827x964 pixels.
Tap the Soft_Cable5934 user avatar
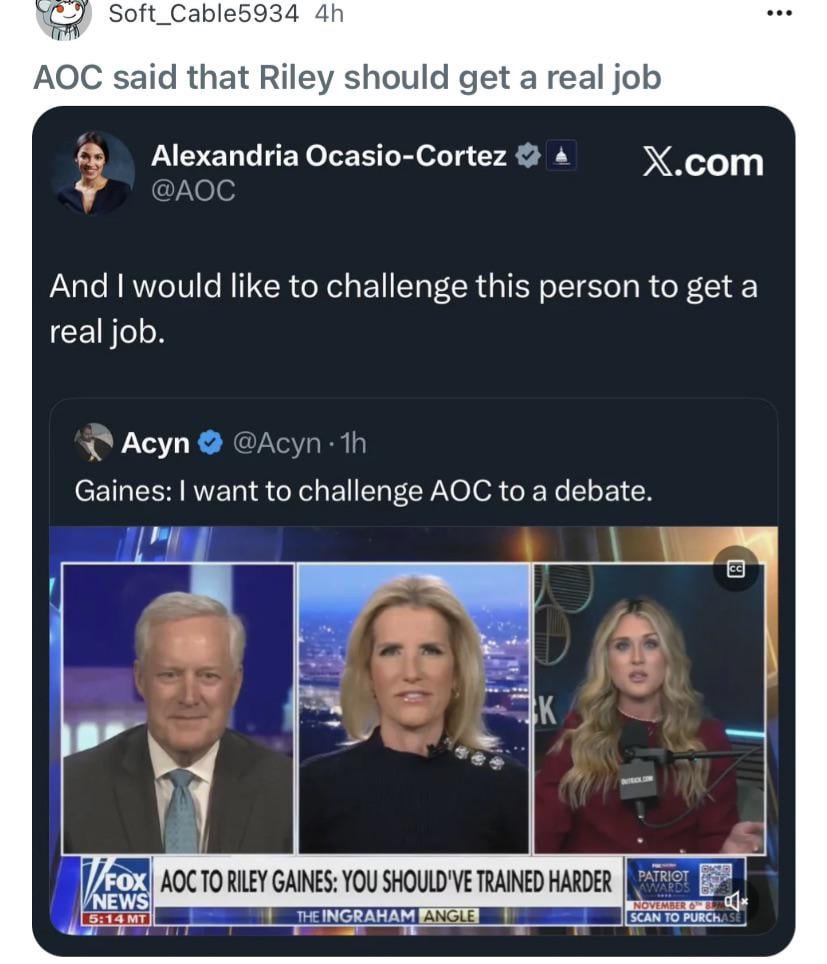64,15
